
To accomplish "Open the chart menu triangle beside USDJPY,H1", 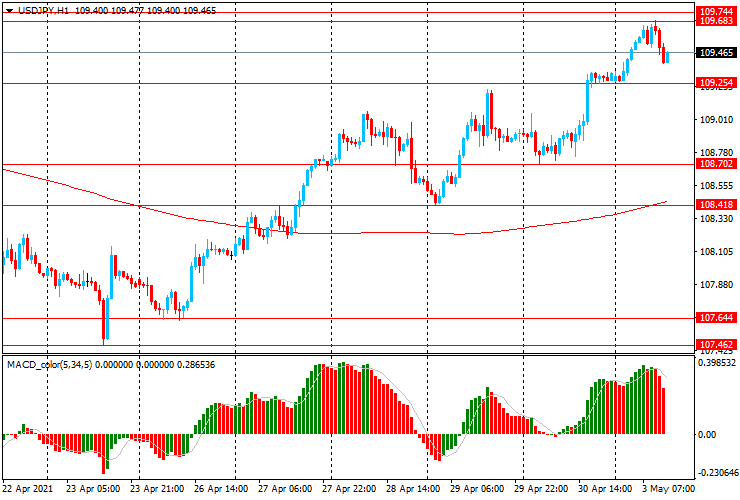I will pos(9,11).
